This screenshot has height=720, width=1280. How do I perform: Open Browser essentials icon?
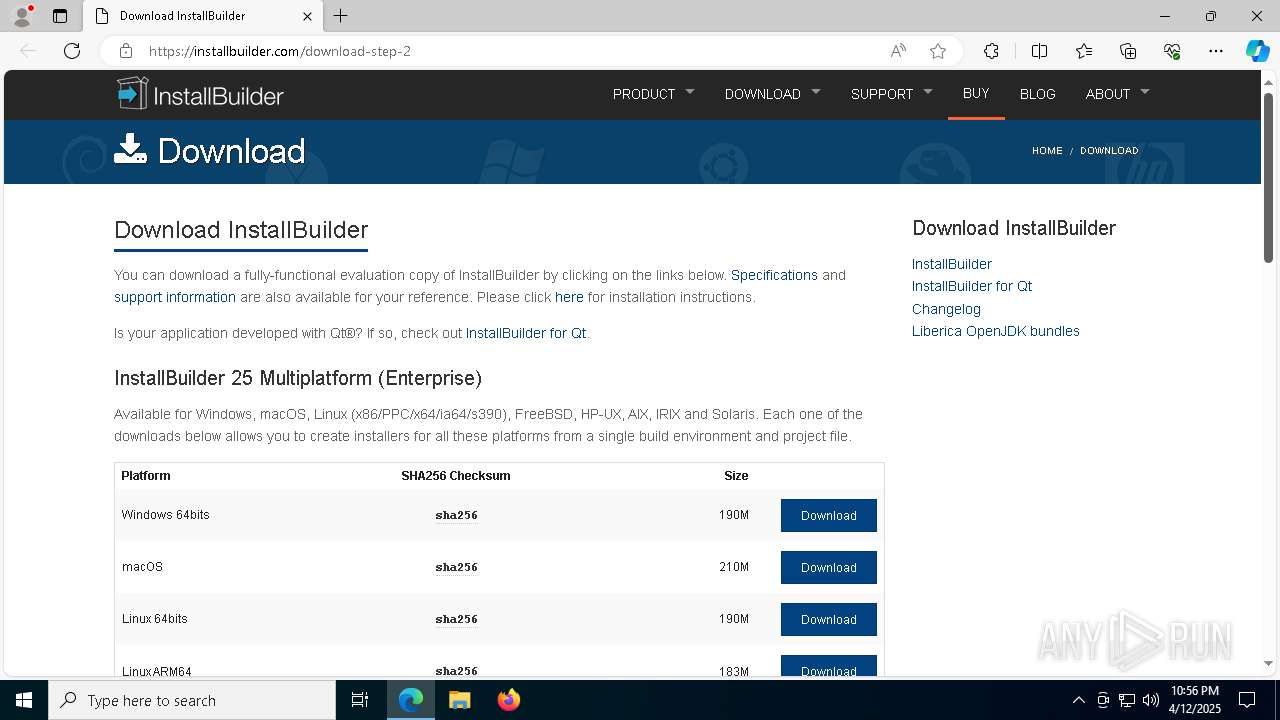tap(1172, 51)
